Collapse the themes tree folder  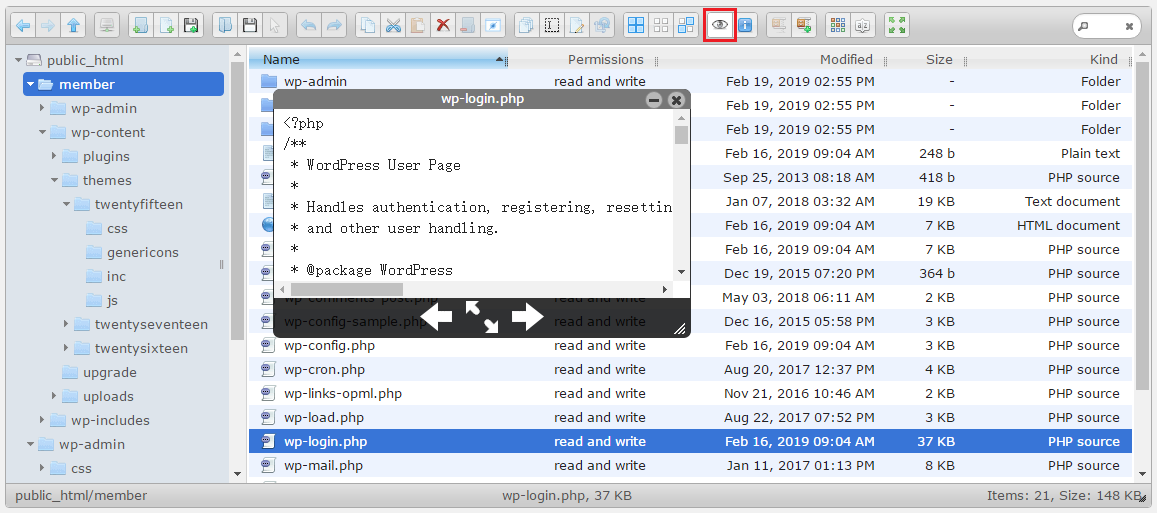(x=54, y=180)
